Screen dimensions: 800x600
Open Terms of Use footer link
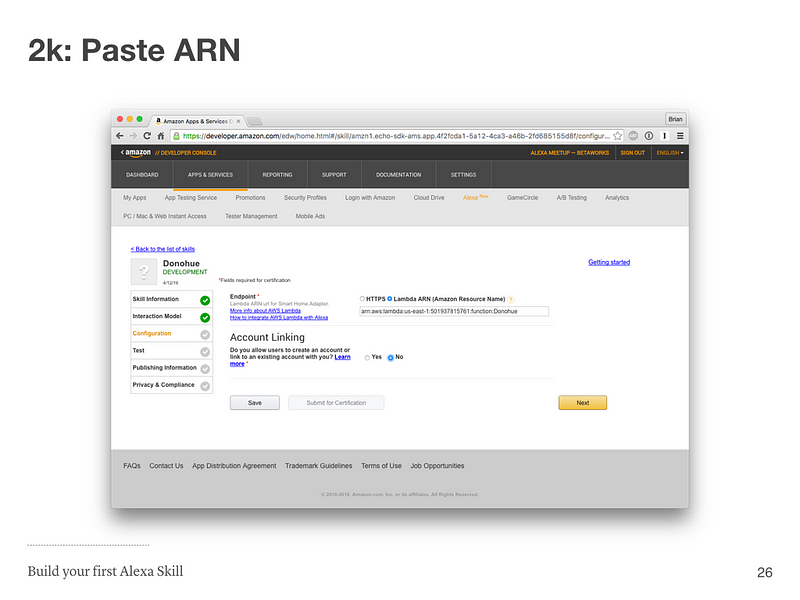click(381, 466)
